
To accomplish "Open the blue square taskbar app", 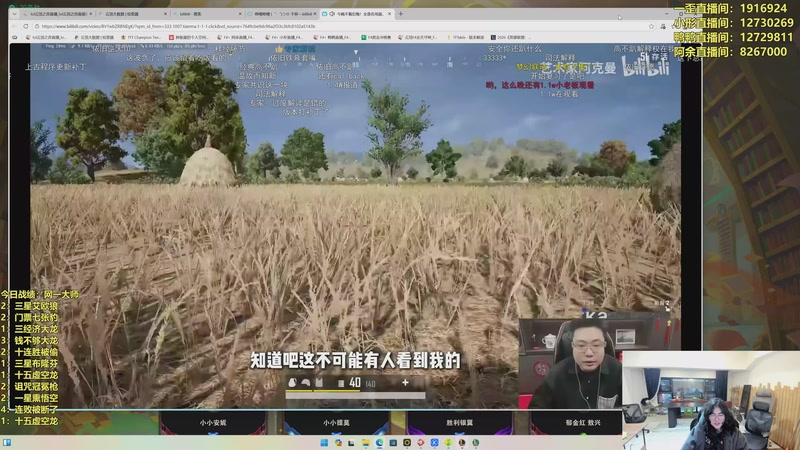I will click(393, 442).
